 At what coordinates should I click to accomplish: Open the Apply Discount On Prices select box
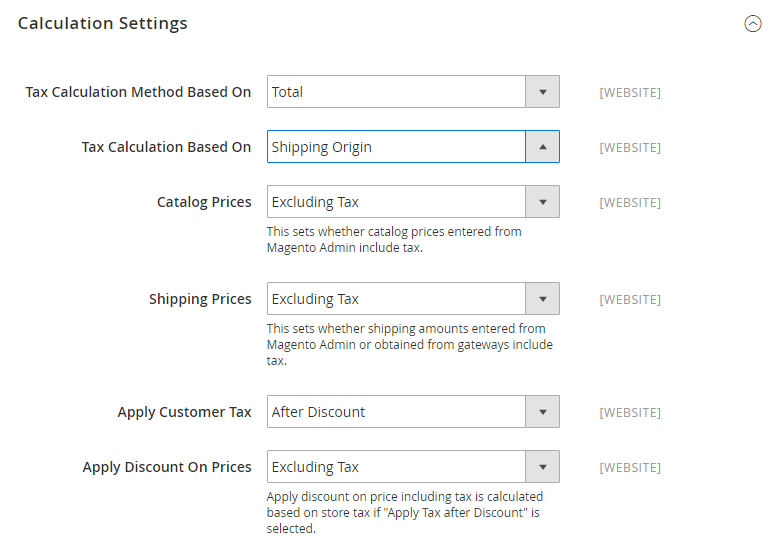[397, 467]
